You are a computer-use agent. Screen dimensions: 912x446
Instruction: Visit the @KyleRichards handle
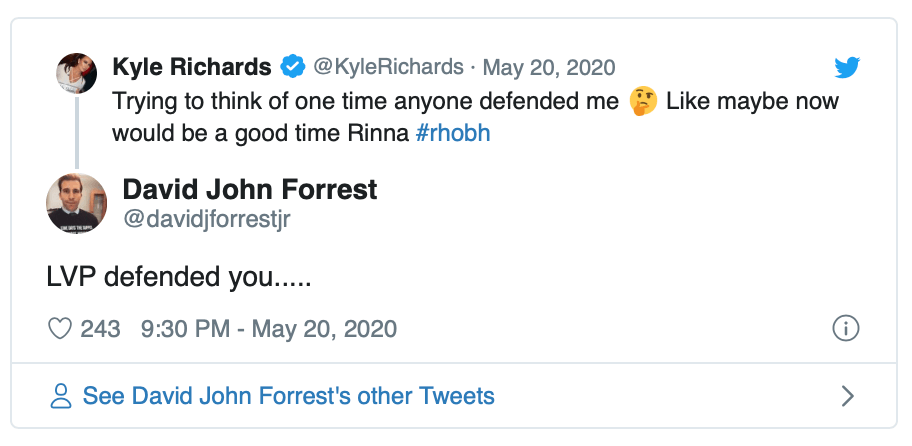[389, 67]
